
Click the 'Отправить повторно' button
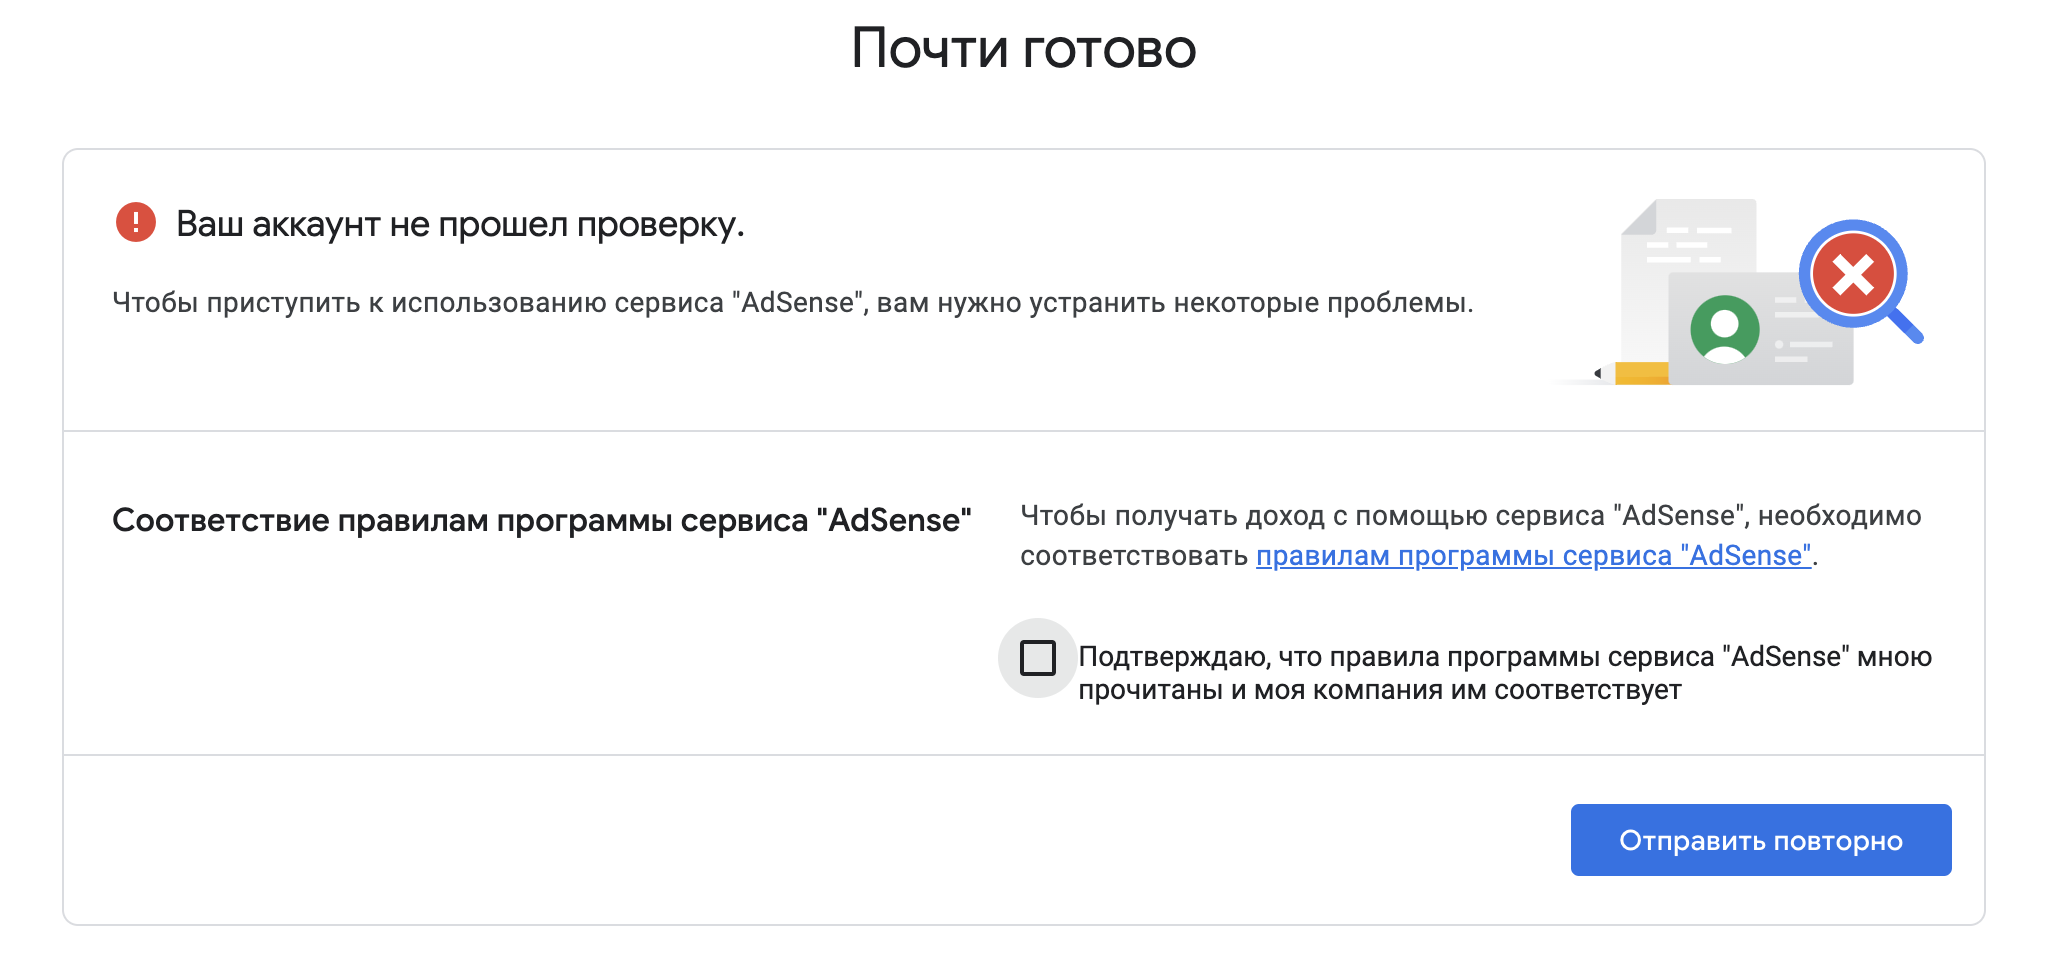click(x=1761, y=840)
